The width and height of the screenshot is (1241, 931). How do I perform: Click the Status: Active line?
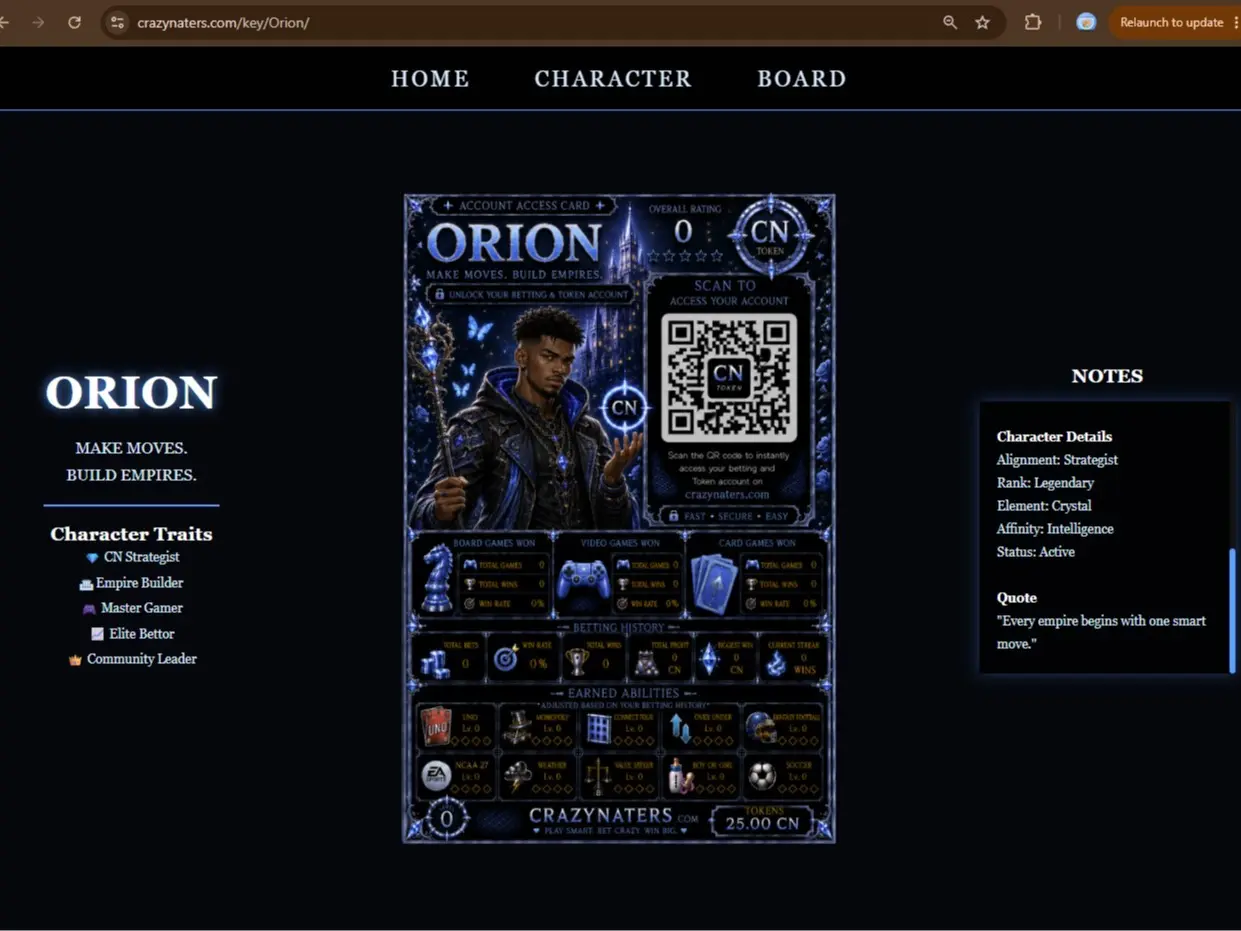(x=1035, y=552)
